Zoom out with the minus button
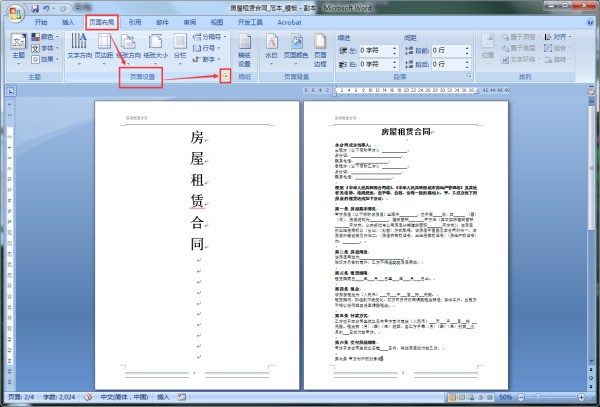Image resolution: width=600 pixels, height=407 pixels. [x=521, y=397]
